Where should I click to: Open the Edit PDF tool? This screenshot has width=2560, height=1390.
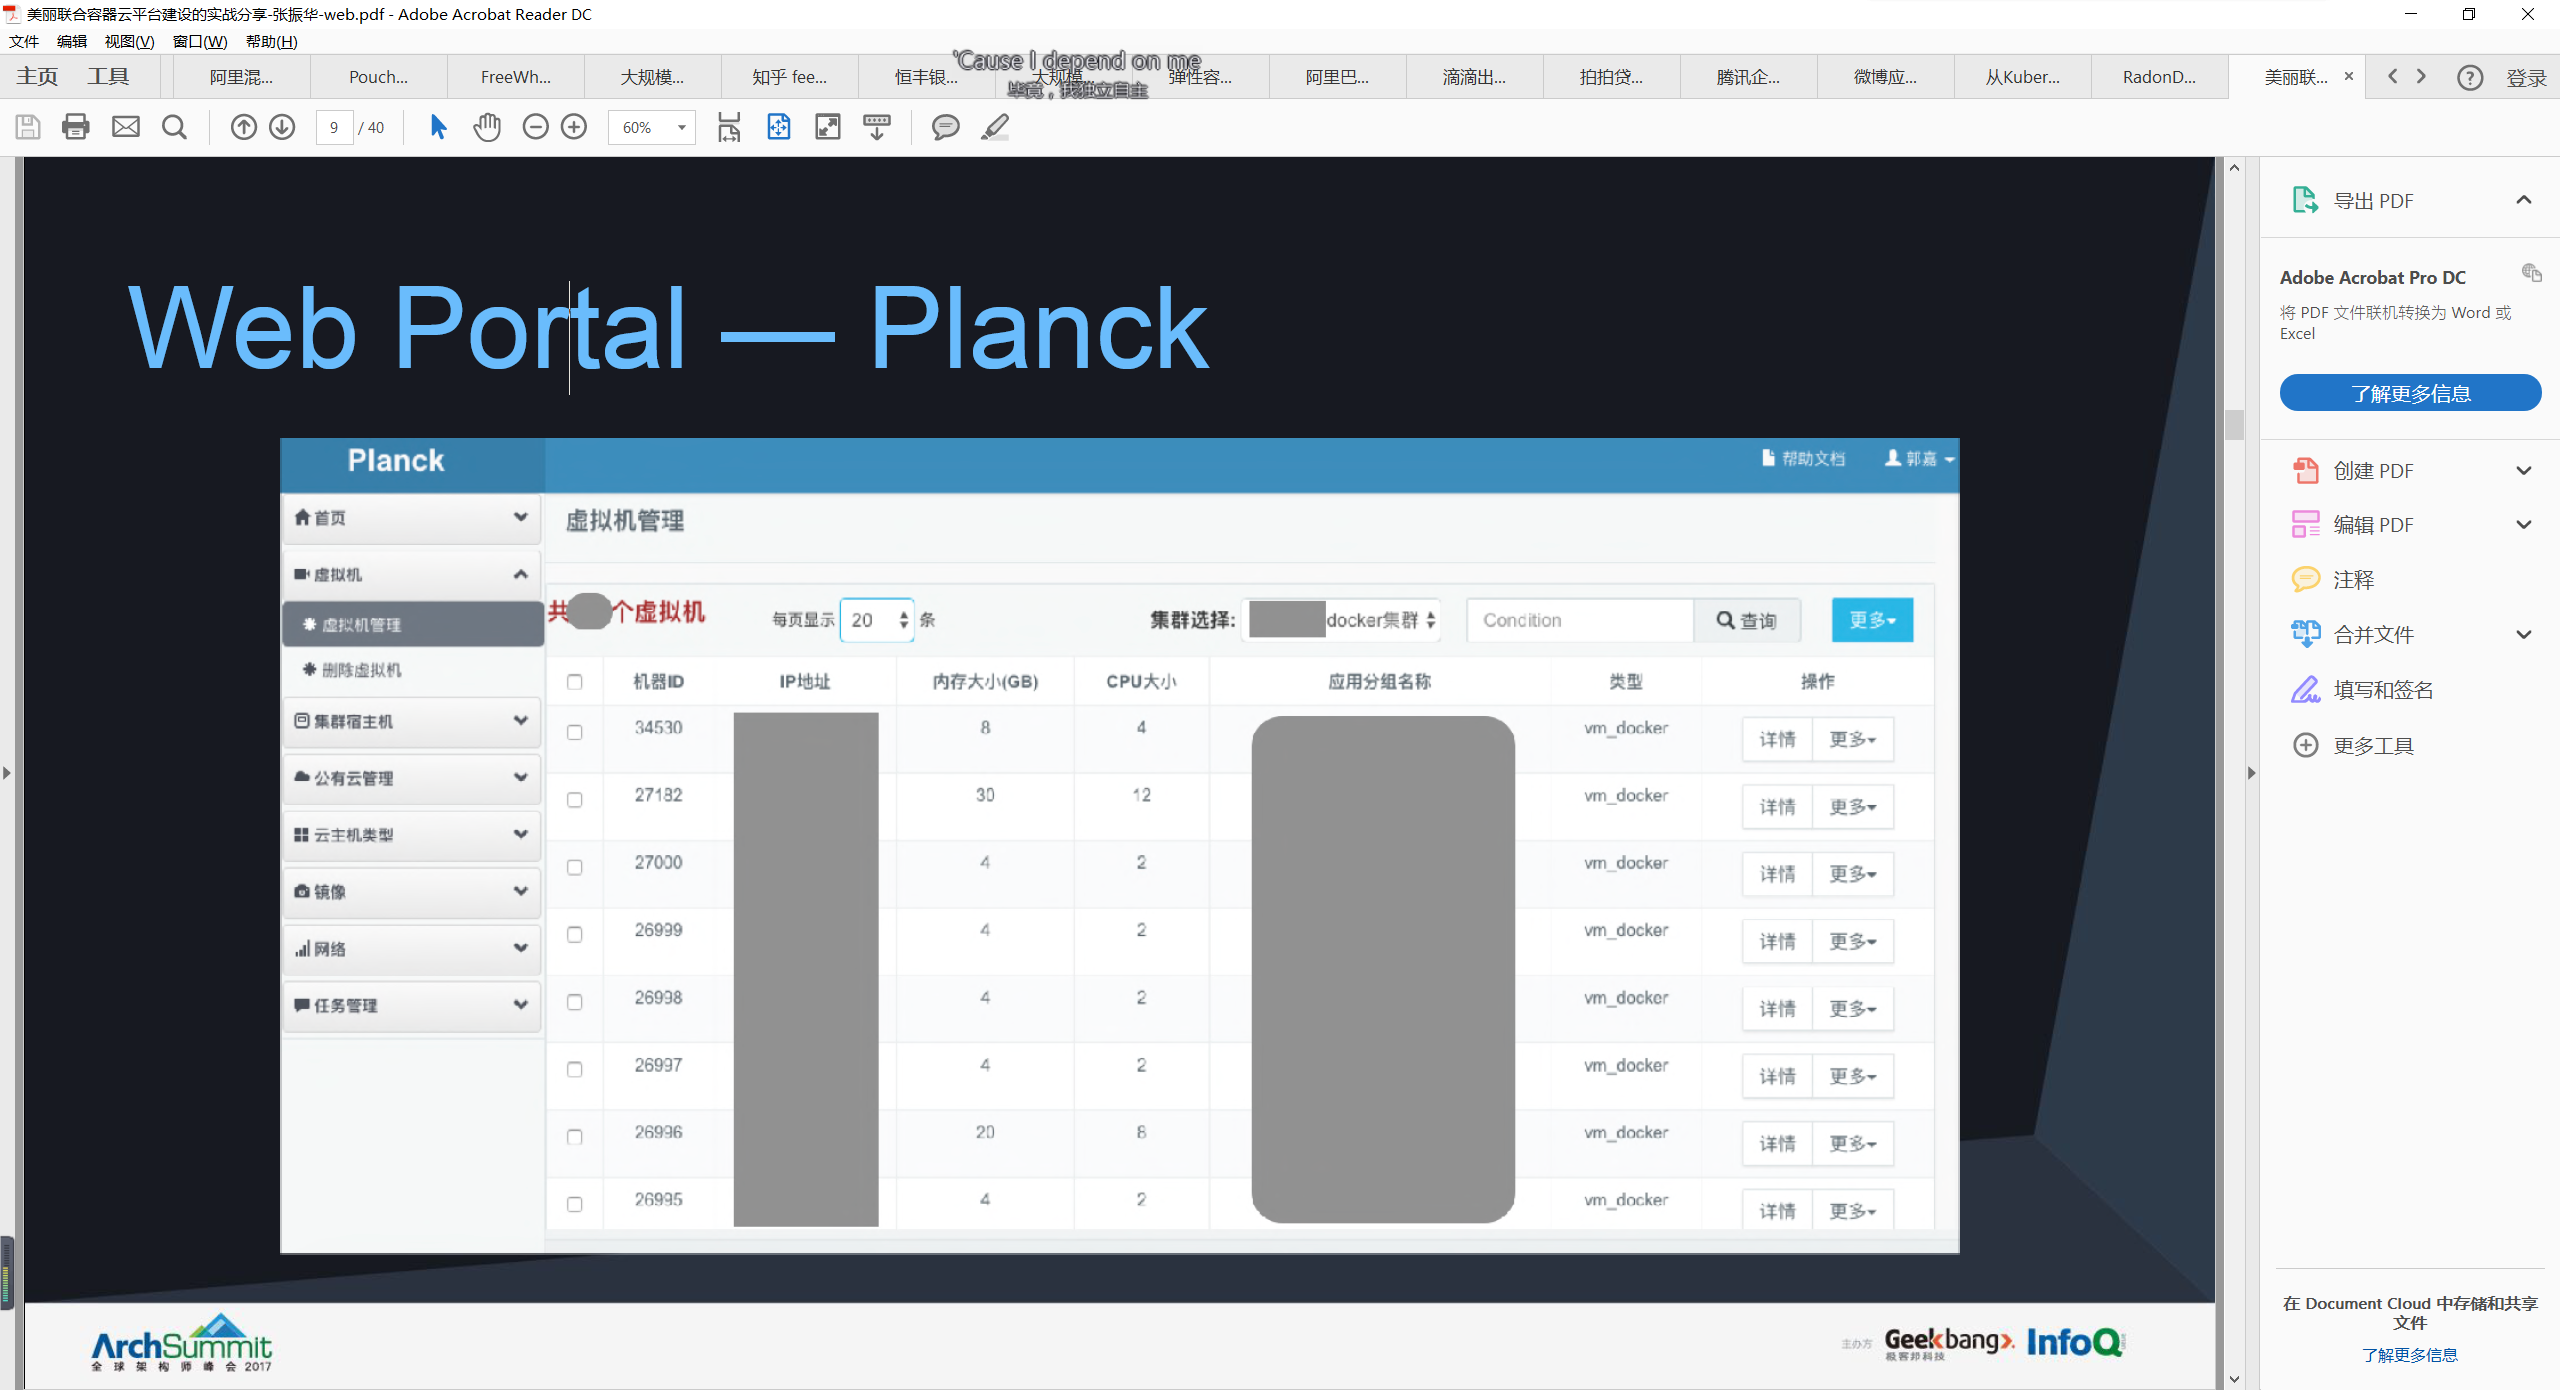[x=2372, y=524]
